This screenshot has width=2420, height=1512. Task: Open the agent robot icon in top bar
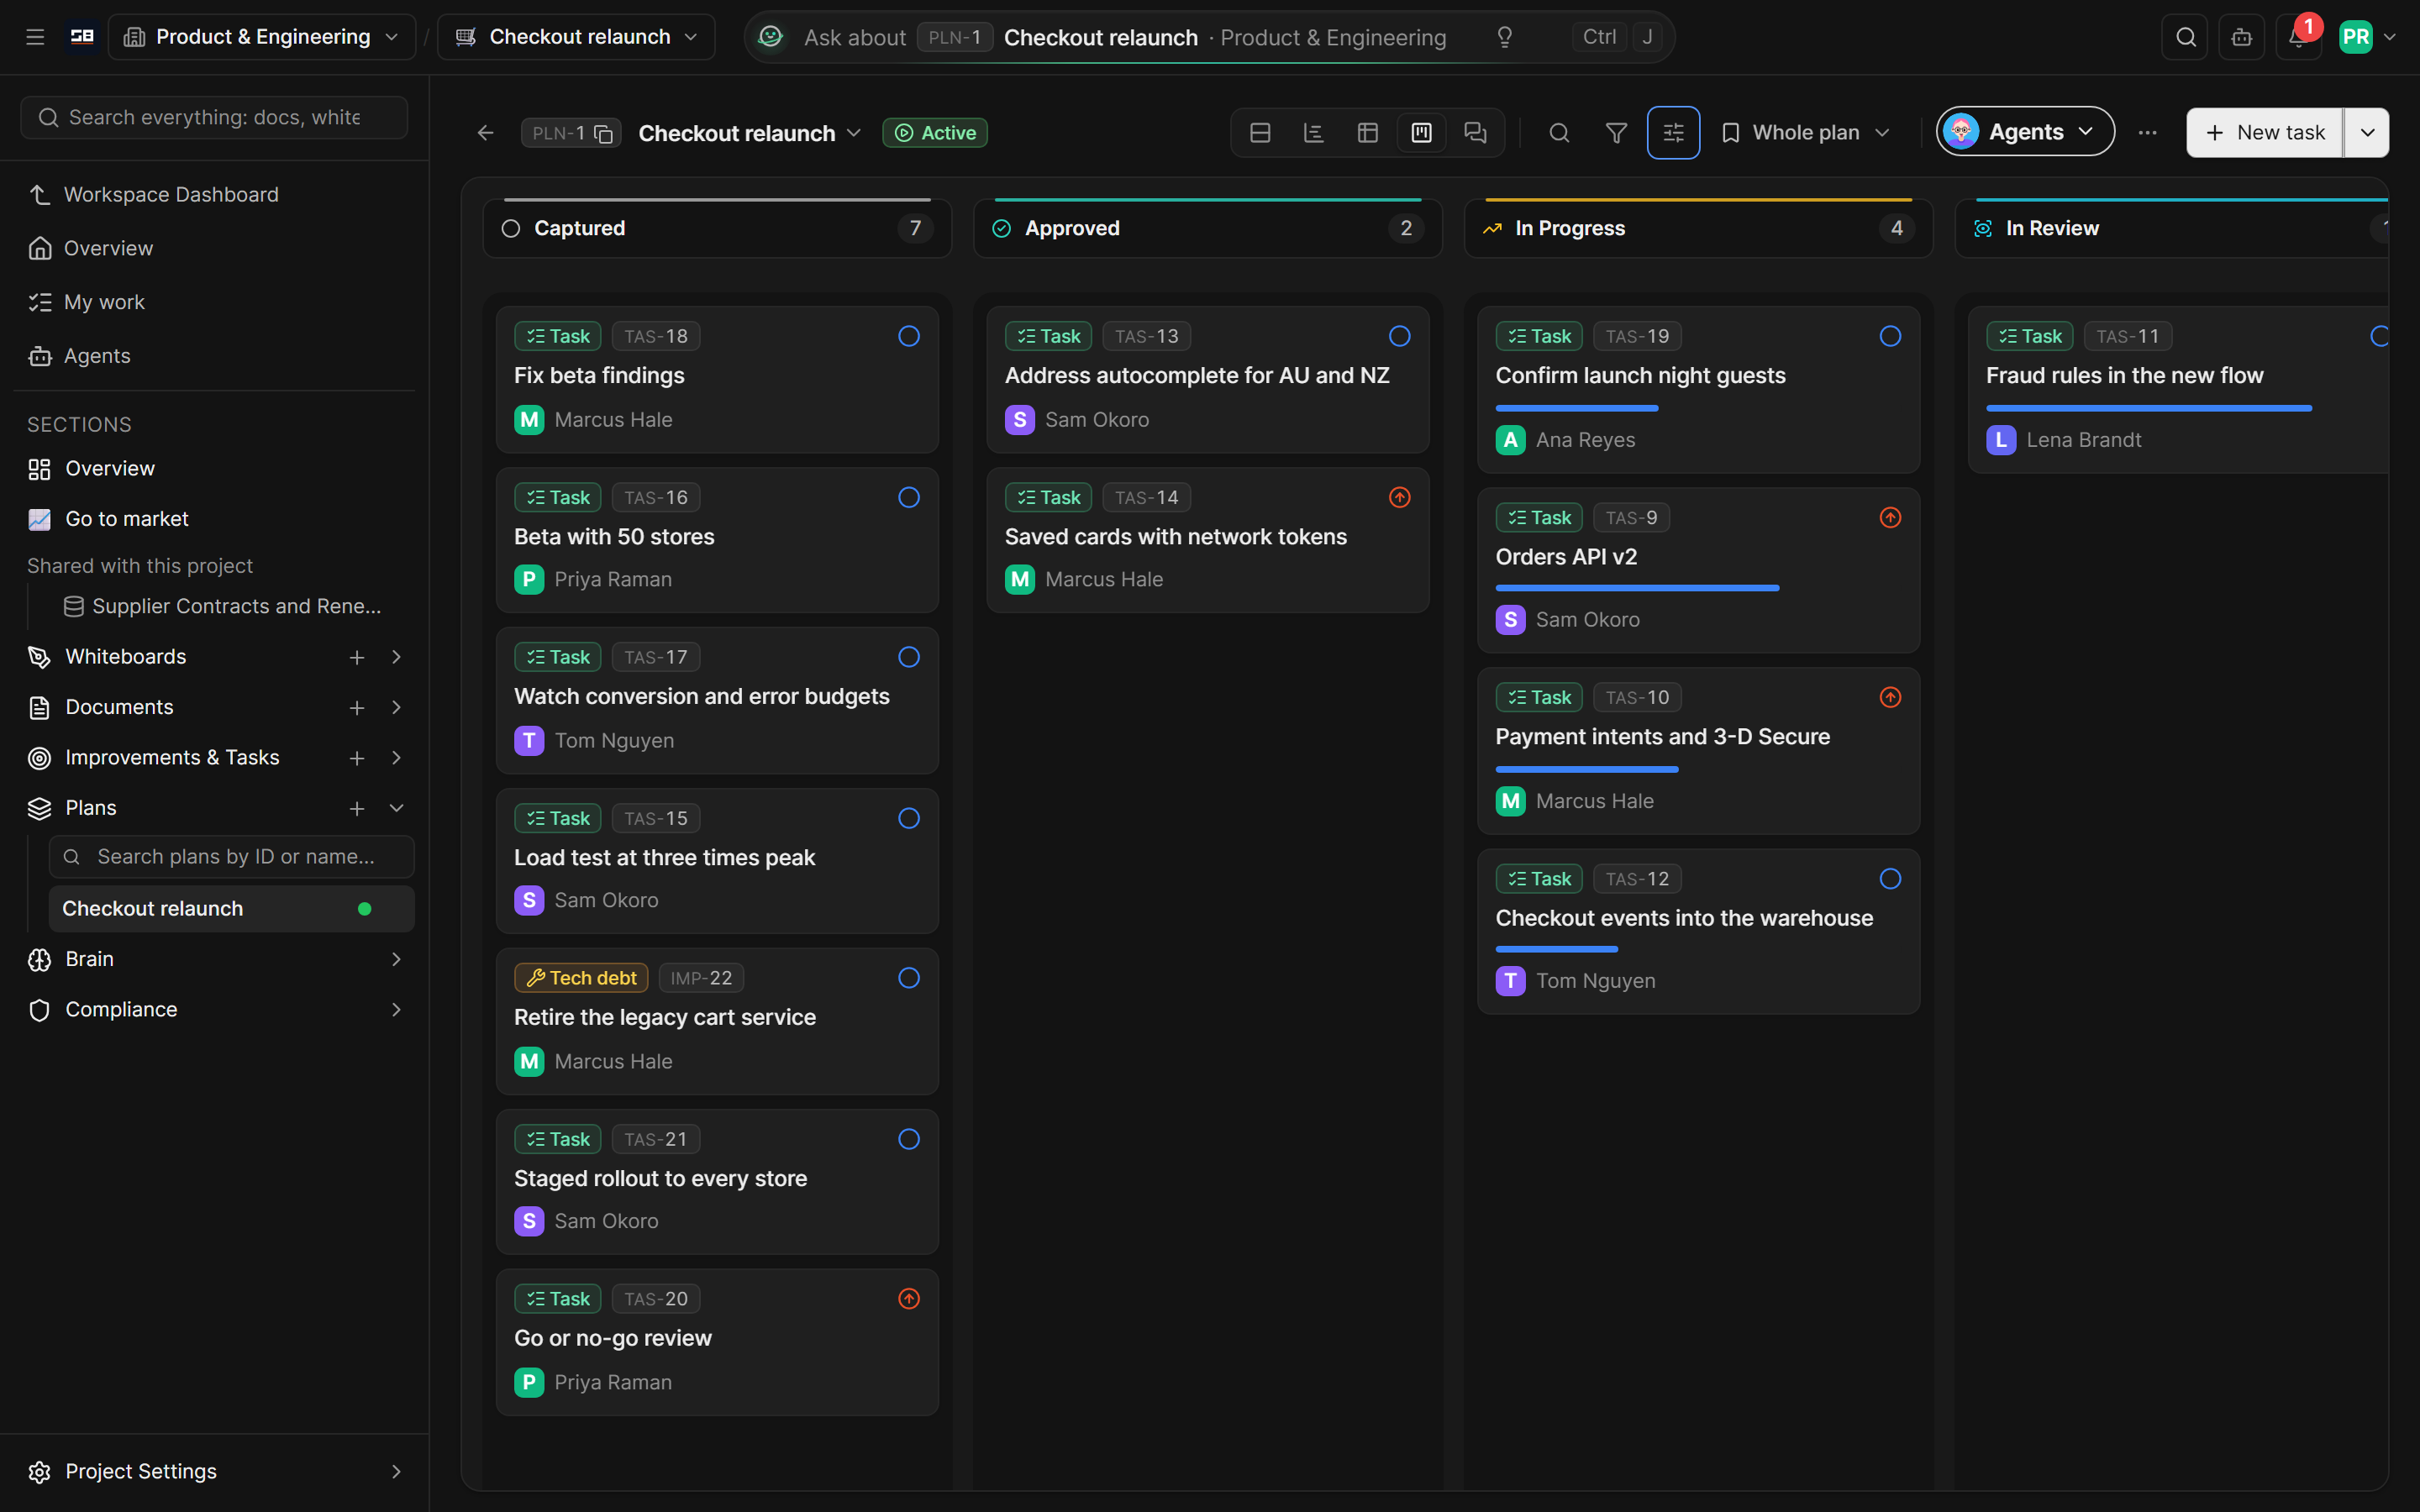tap(2242, 38)
